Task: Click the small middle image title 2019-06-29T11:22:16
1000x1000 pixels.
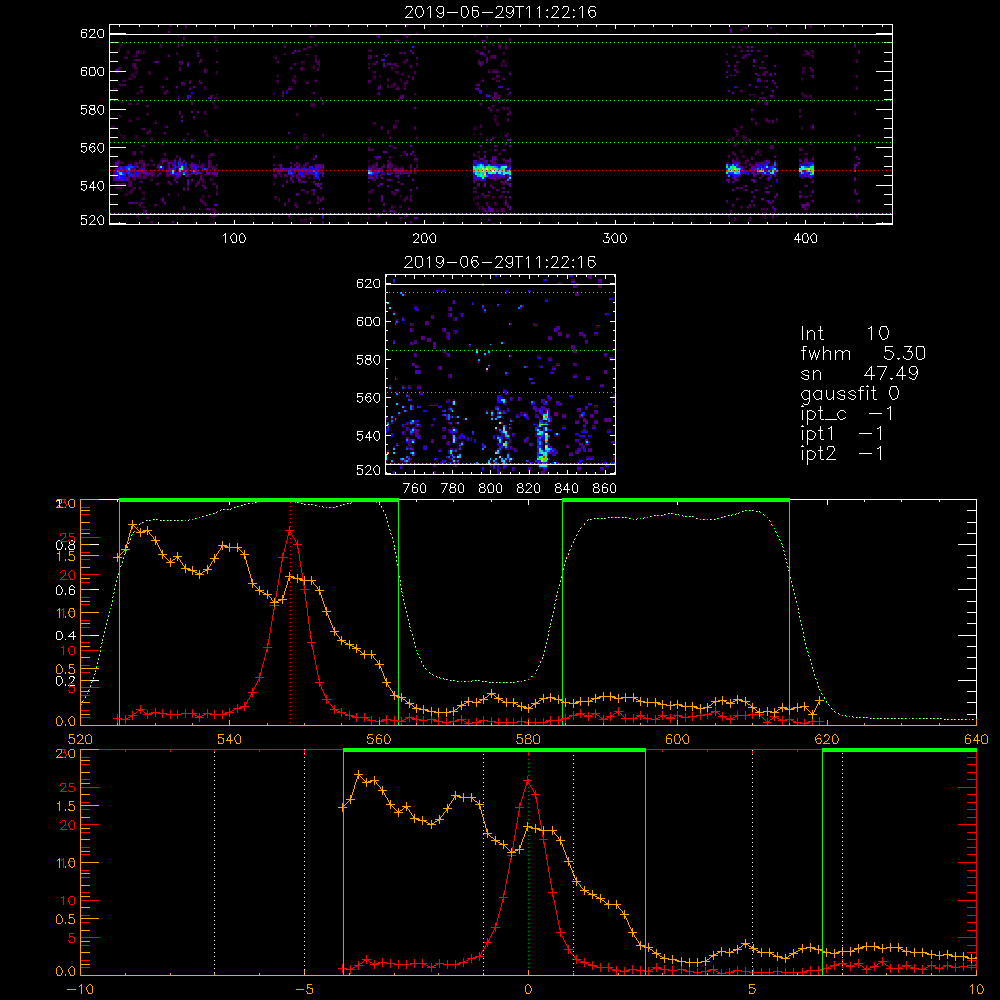Action: tap(500, 262)
